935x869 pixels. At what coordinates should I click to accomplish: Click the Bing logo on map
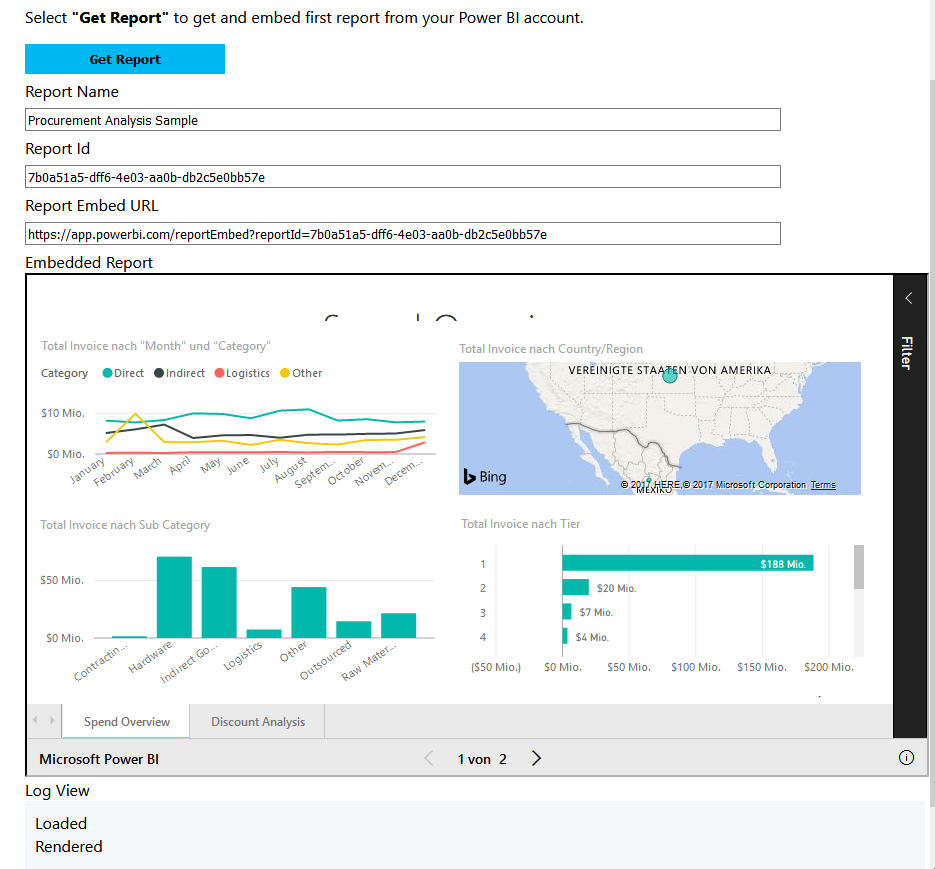coord(485,477)
